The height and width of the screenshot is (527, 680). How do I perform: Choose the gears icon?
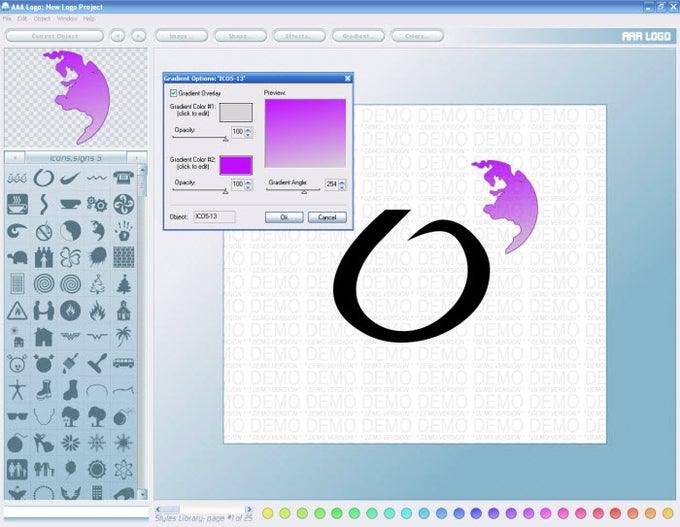tap(97, 204)
